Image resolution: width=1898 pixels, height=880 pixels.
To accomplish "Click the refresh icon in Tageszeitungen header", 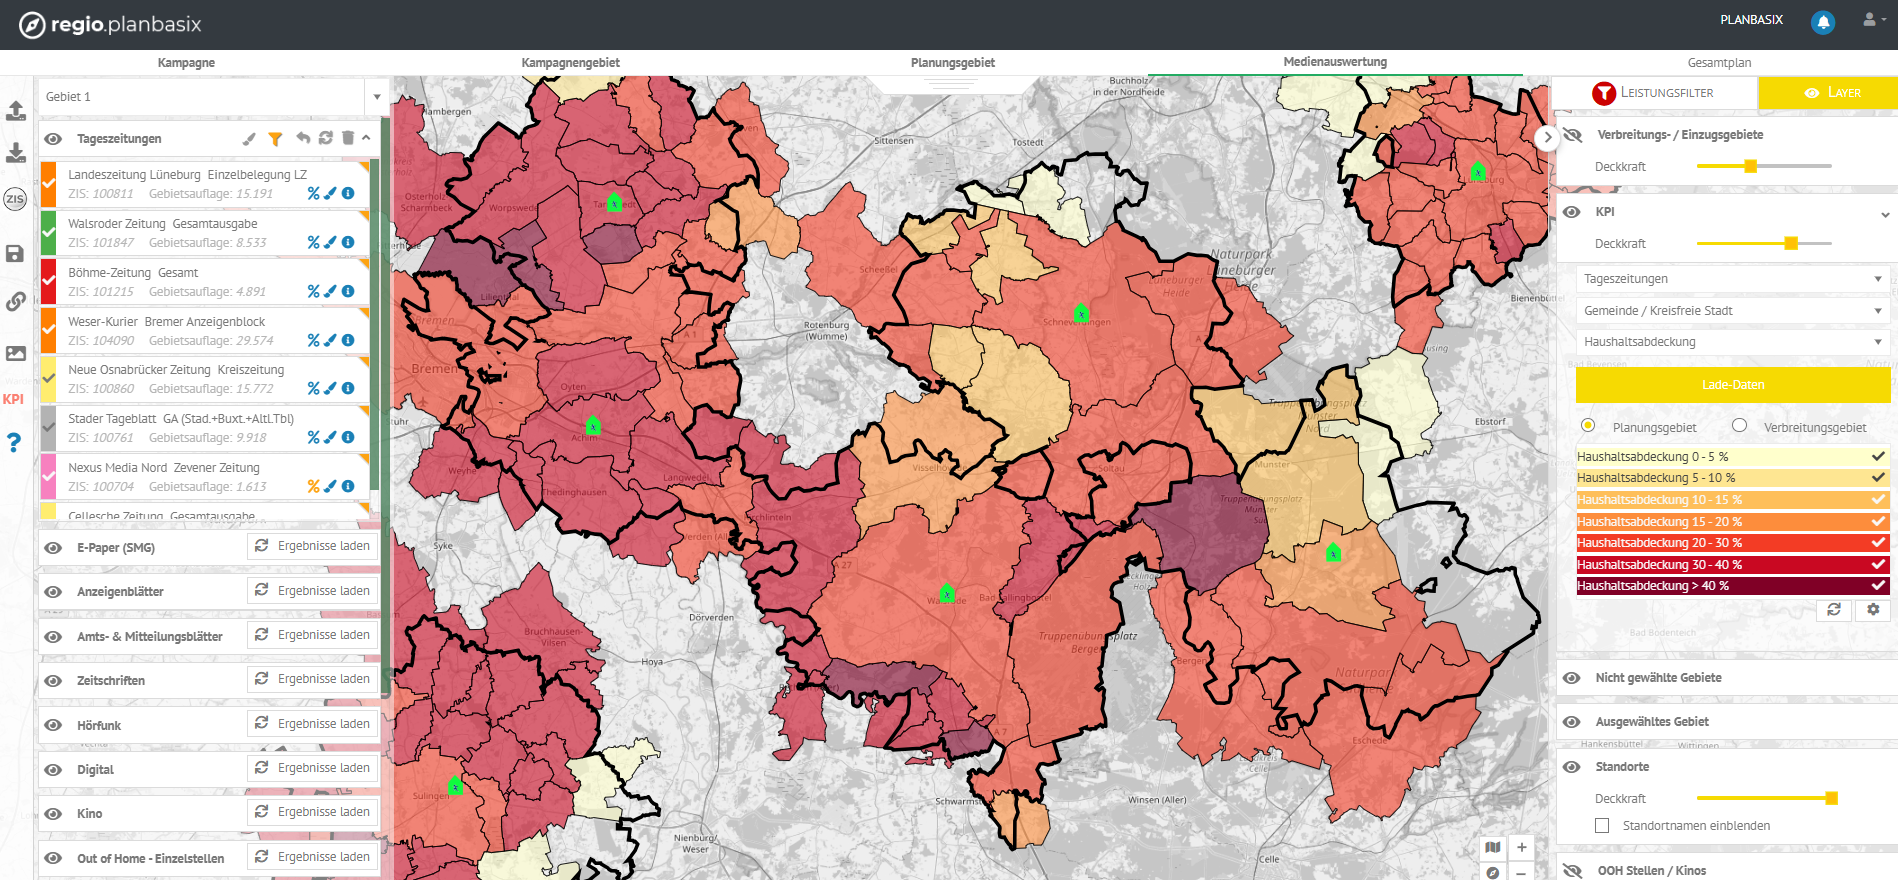I will pyautogui.click(x=325, y=138).
